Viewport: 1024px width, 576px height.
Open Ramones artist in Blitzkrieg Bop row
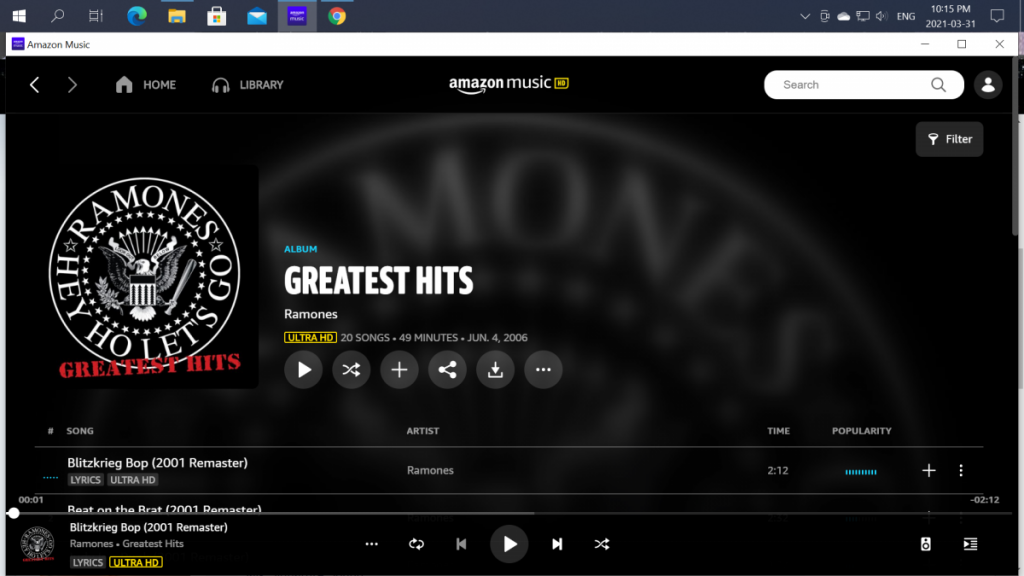point(430,470)
